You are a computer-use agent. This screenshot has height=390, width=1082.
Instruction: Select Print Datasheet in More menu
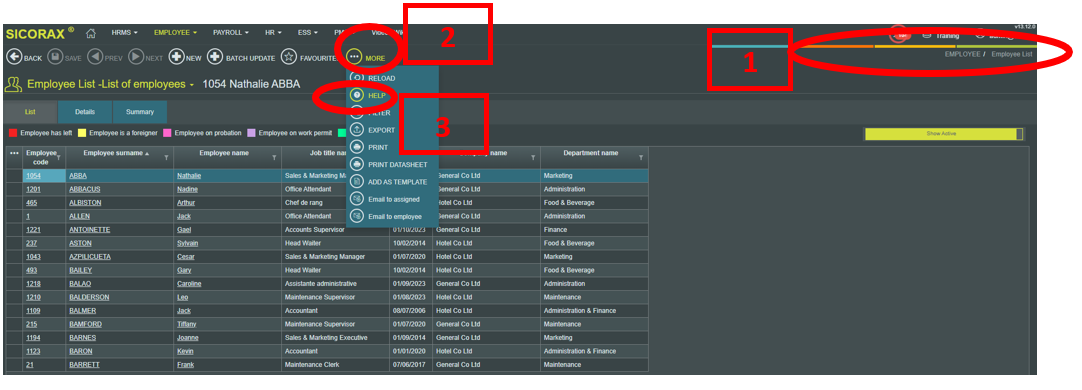click(x=397, y=164)
